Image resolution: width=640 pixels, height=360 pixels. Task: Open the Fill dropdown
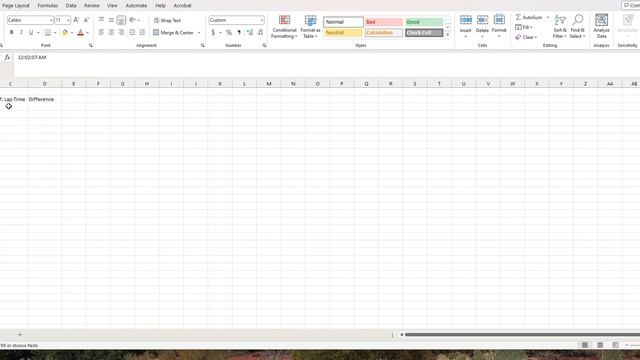point(524,27)
